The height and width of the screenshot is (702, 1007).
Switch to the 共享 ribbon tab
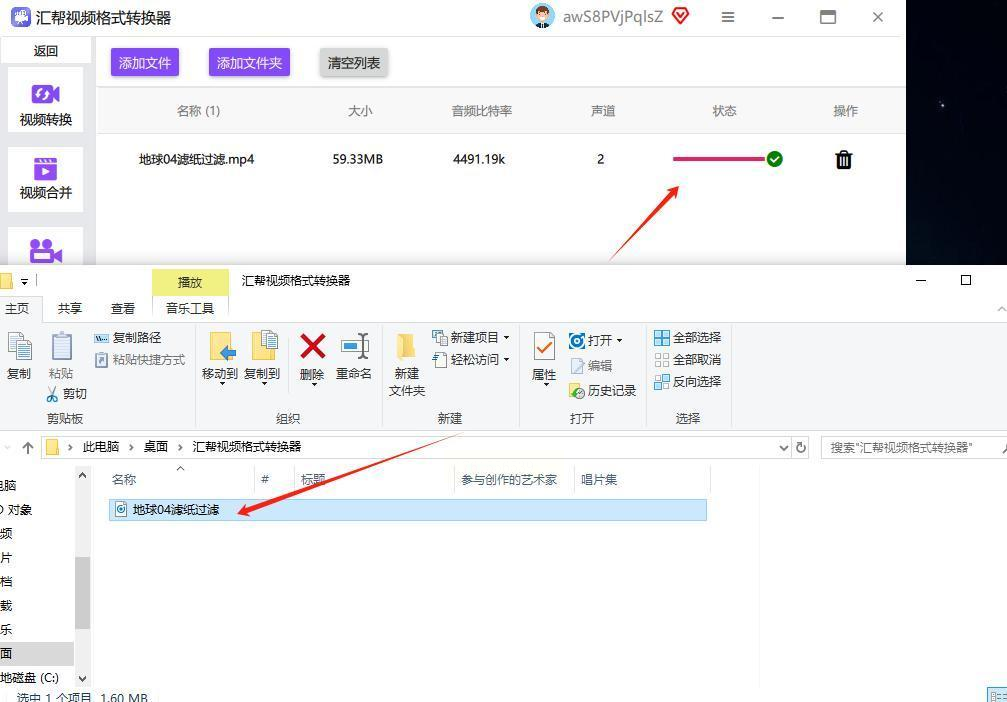(x=69, y=308)
